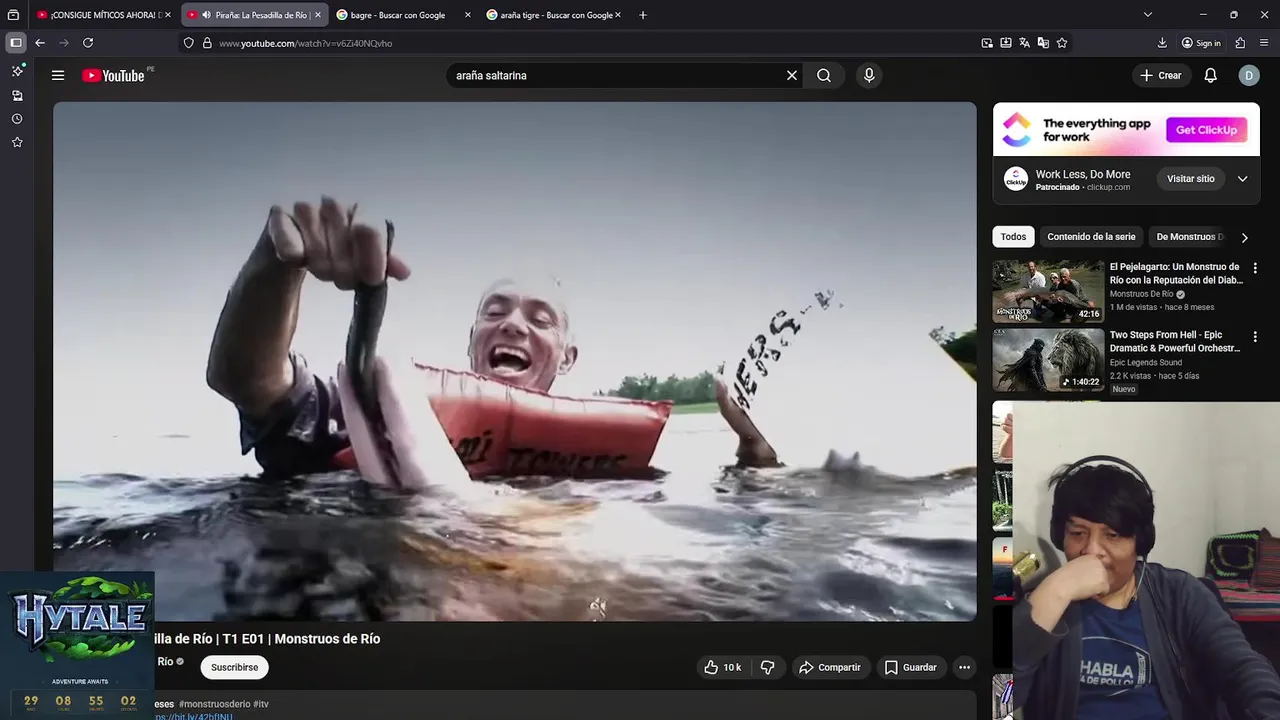1280x720 pixels.
Task: Close the bagre search tab
Action: [x=467, y=15]
